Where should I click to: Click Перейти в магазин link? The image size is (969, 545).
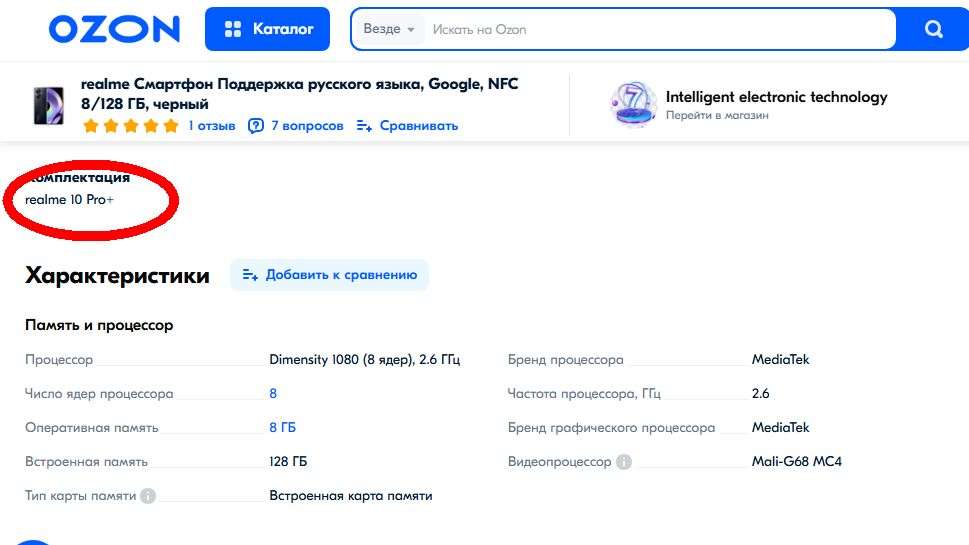pyautogui.click(x=717, y=116)
